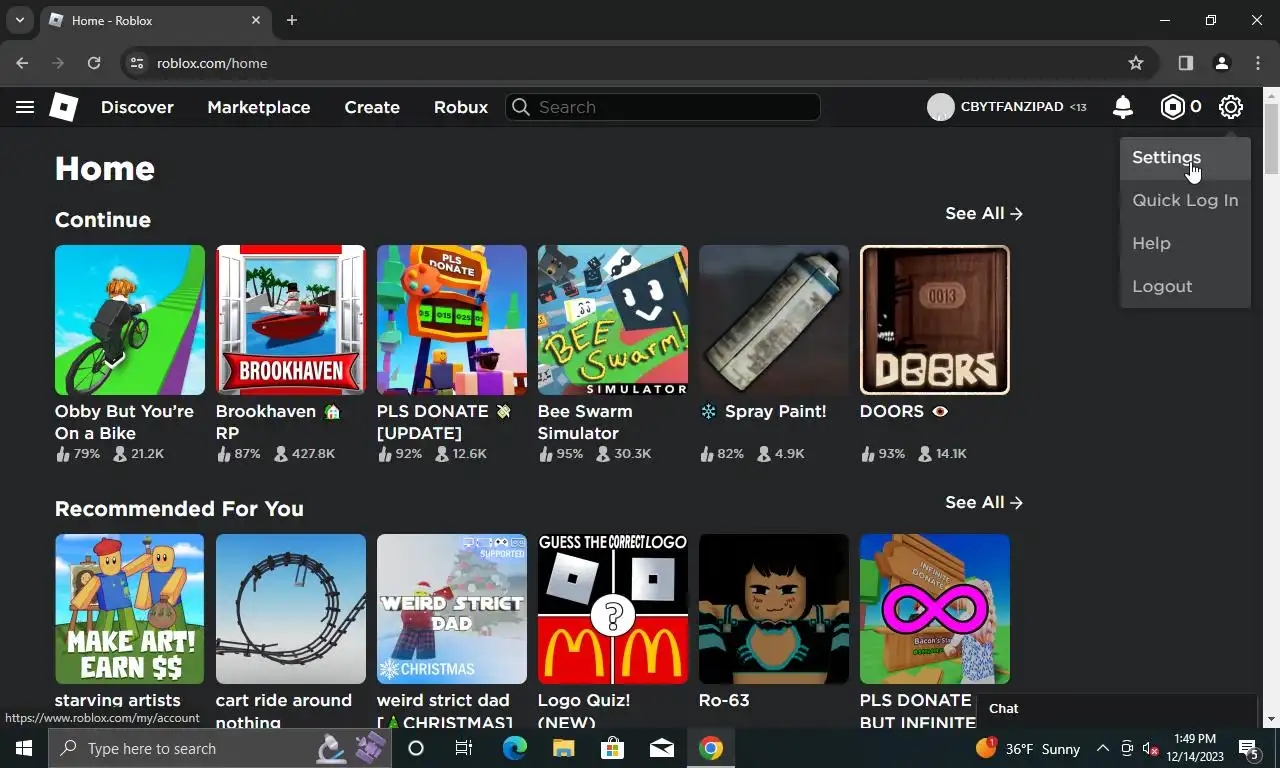Image resolution: width=1280 pixels, height=768 pixels.
Task: Open Bee Swarm Simulator thumbnail
Action: click(x=613, y=320)
